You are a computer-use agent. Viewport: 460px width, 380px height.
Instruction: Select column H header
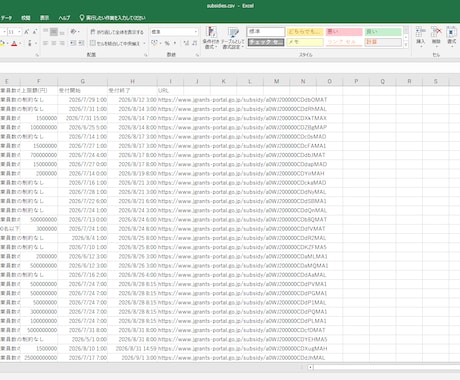tap(132, 81)
